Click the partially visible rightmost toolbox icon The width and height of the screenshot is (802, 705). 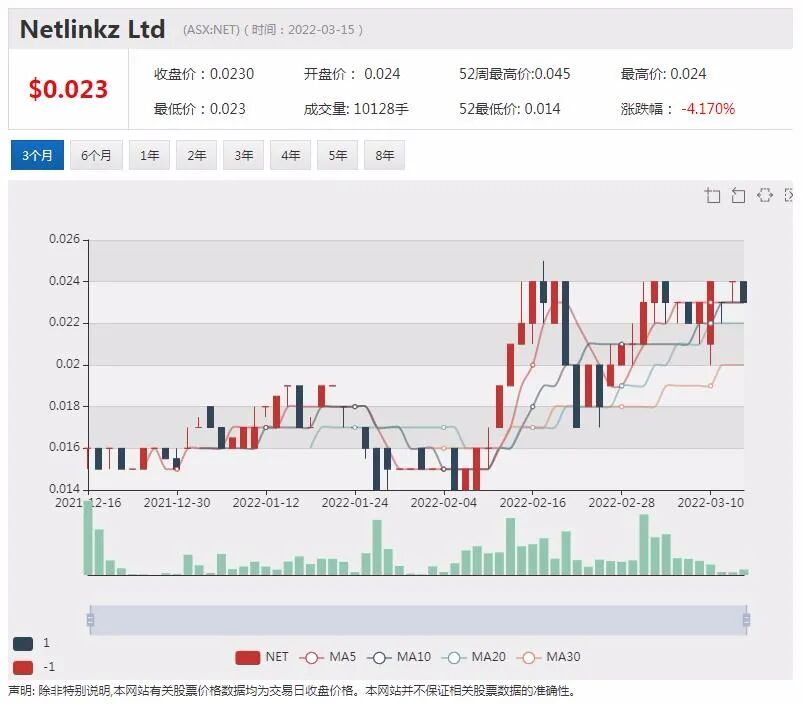(788, 195)
